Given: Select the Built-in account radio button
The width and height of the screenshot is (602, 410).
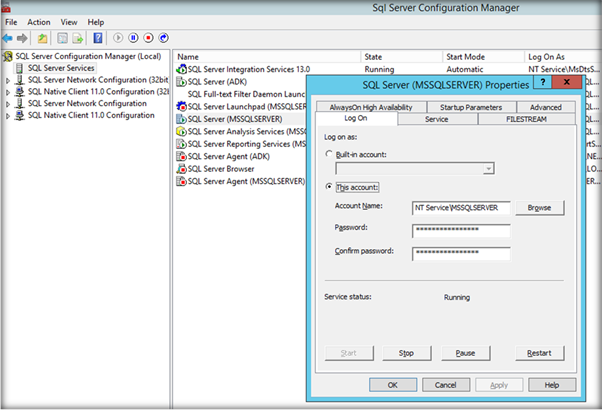Looking at the screenshot, I should [329, 154].
